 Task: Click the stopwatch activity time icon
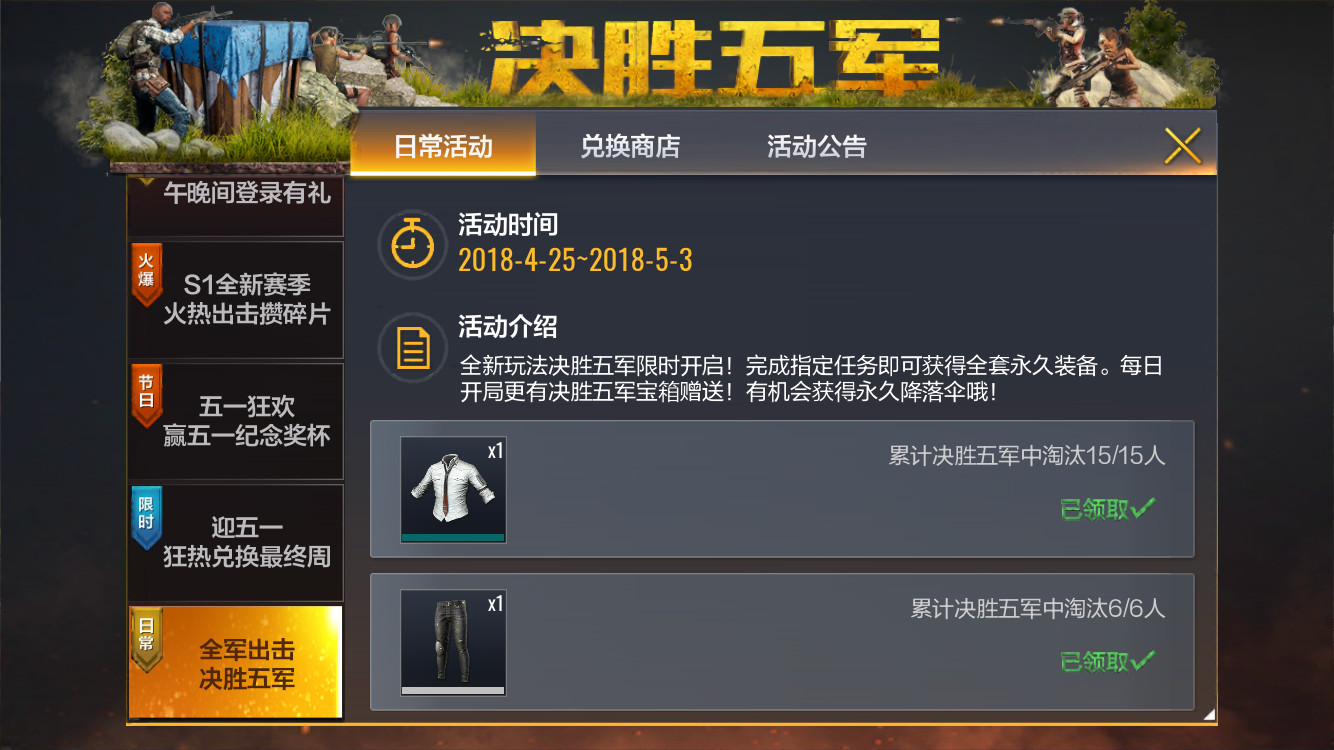point(412,244)
